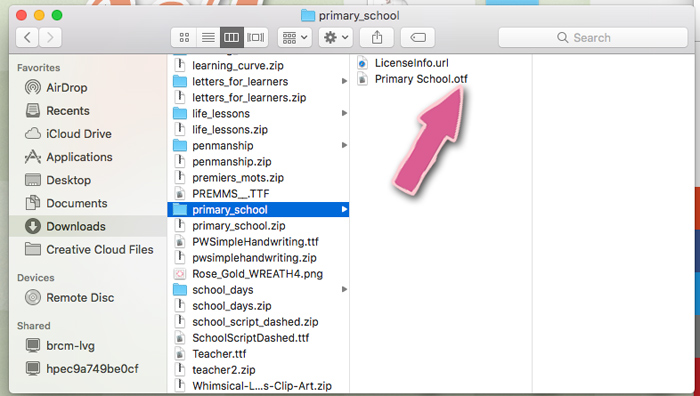Viewport: 700px width, 396px height.
Task: Select letters_for_learners.zip file
Action: click(258, 98)
